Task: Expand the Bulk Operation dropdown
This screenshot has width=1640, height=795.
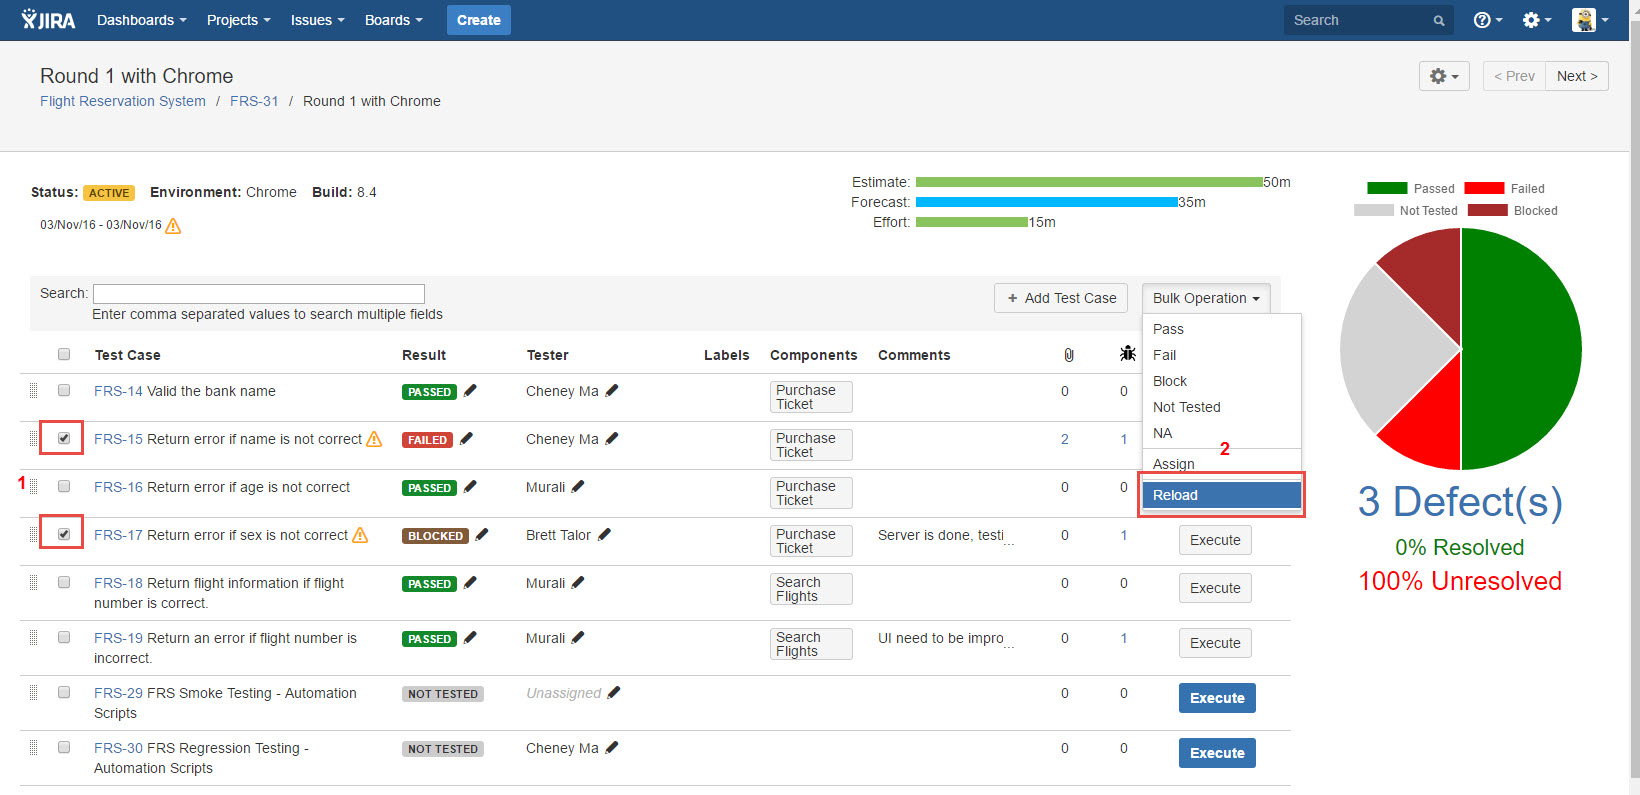Action: pyautogui.click(x=1206, y=298)
